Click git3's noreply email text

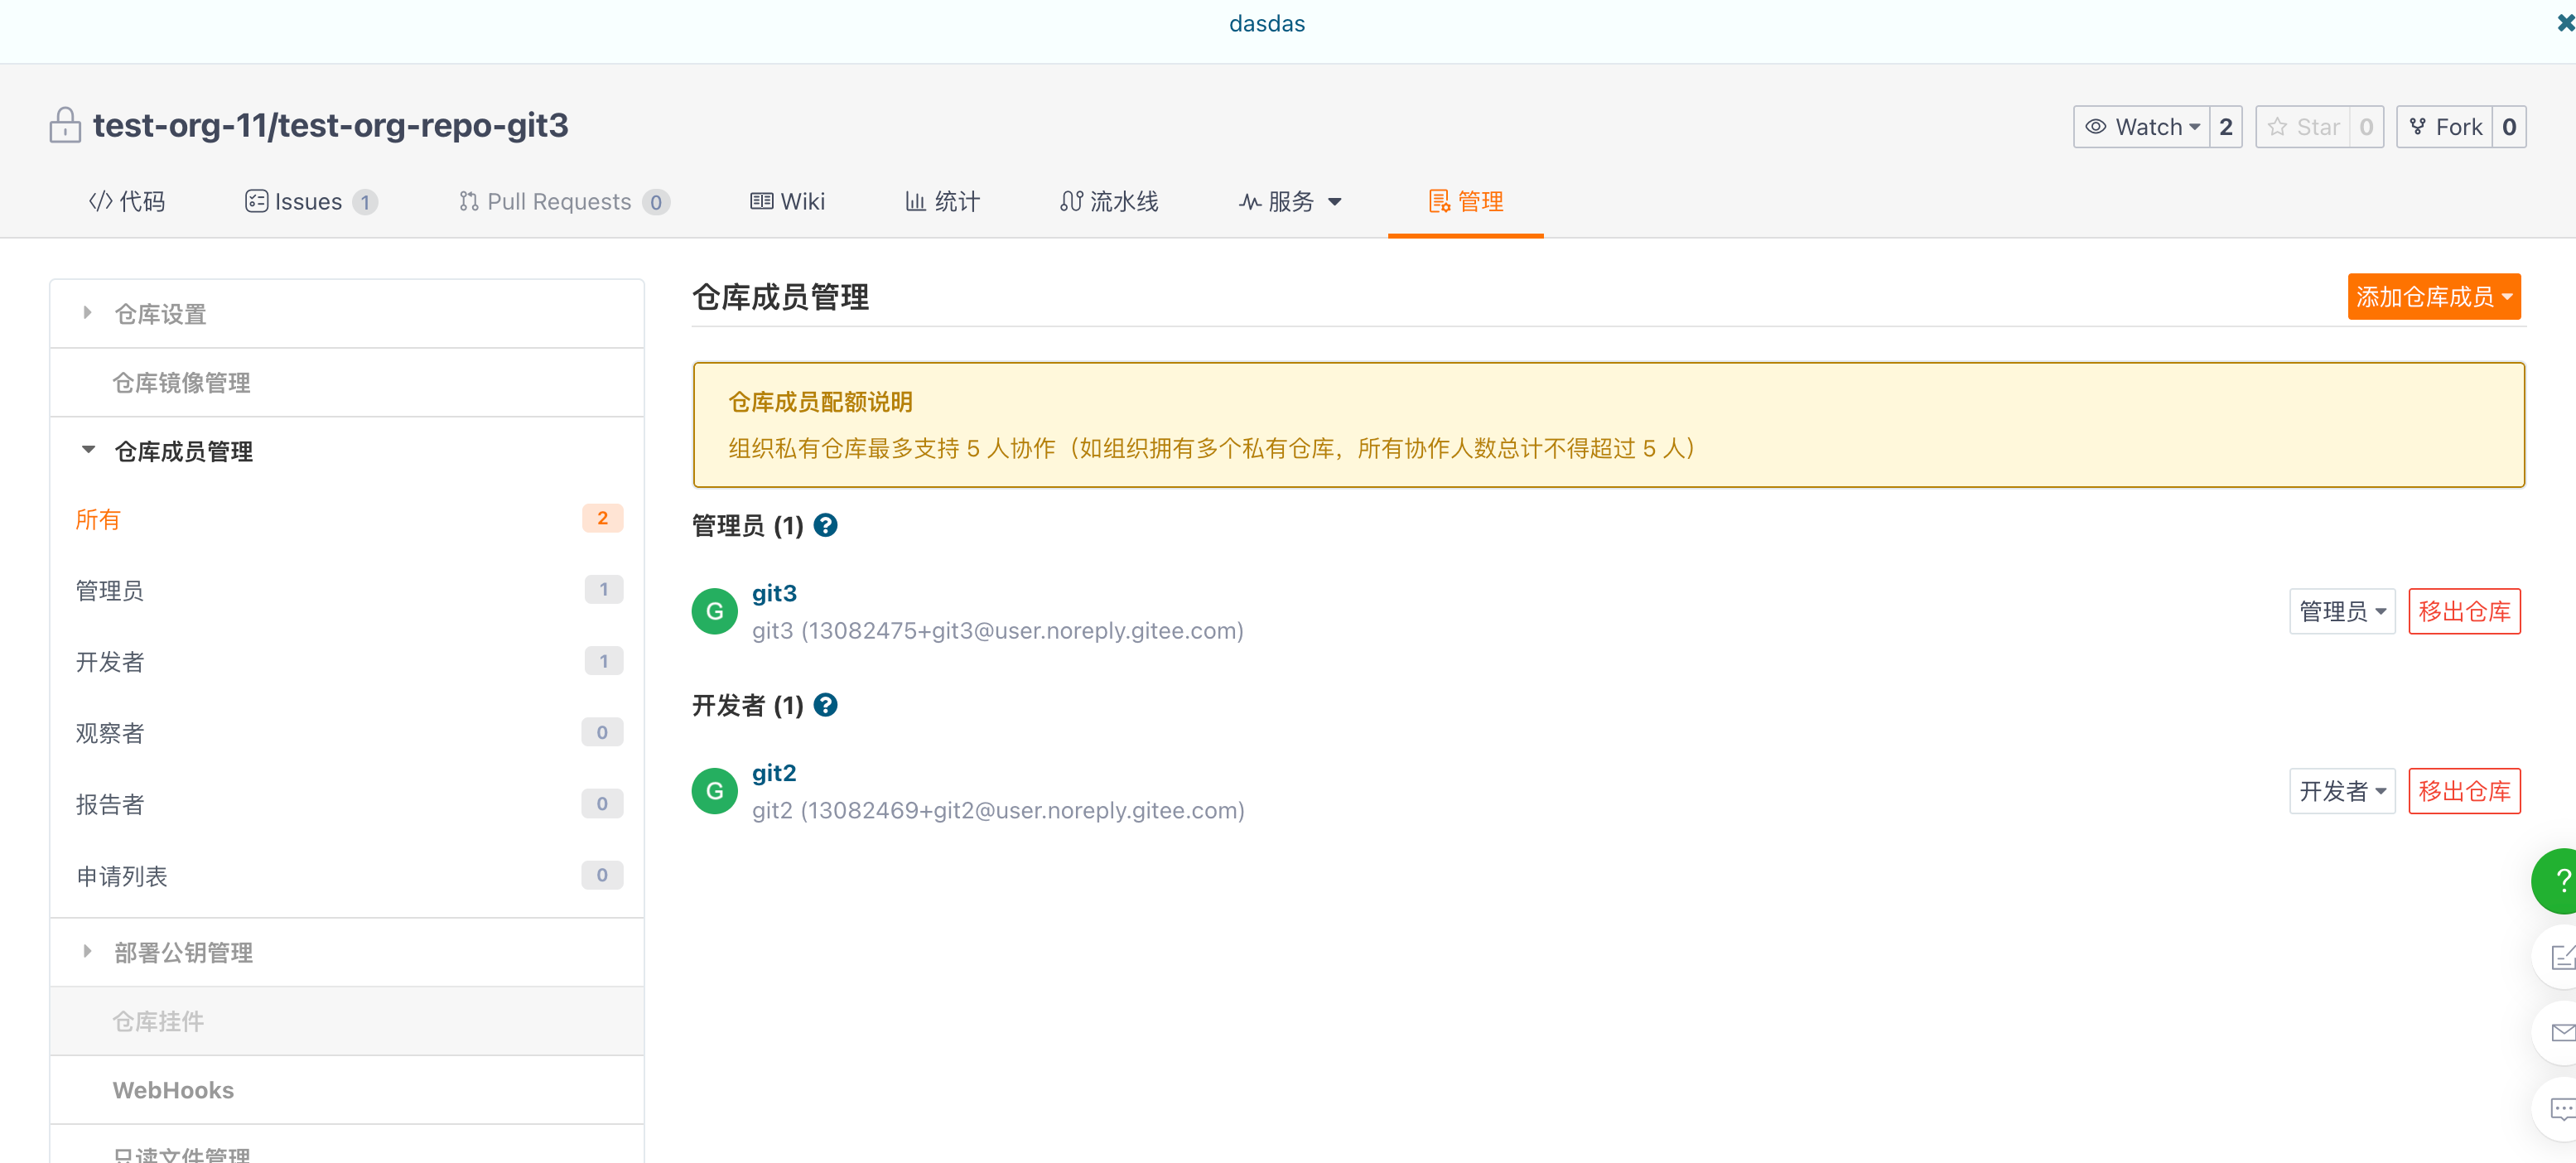(x=997, y=631)
